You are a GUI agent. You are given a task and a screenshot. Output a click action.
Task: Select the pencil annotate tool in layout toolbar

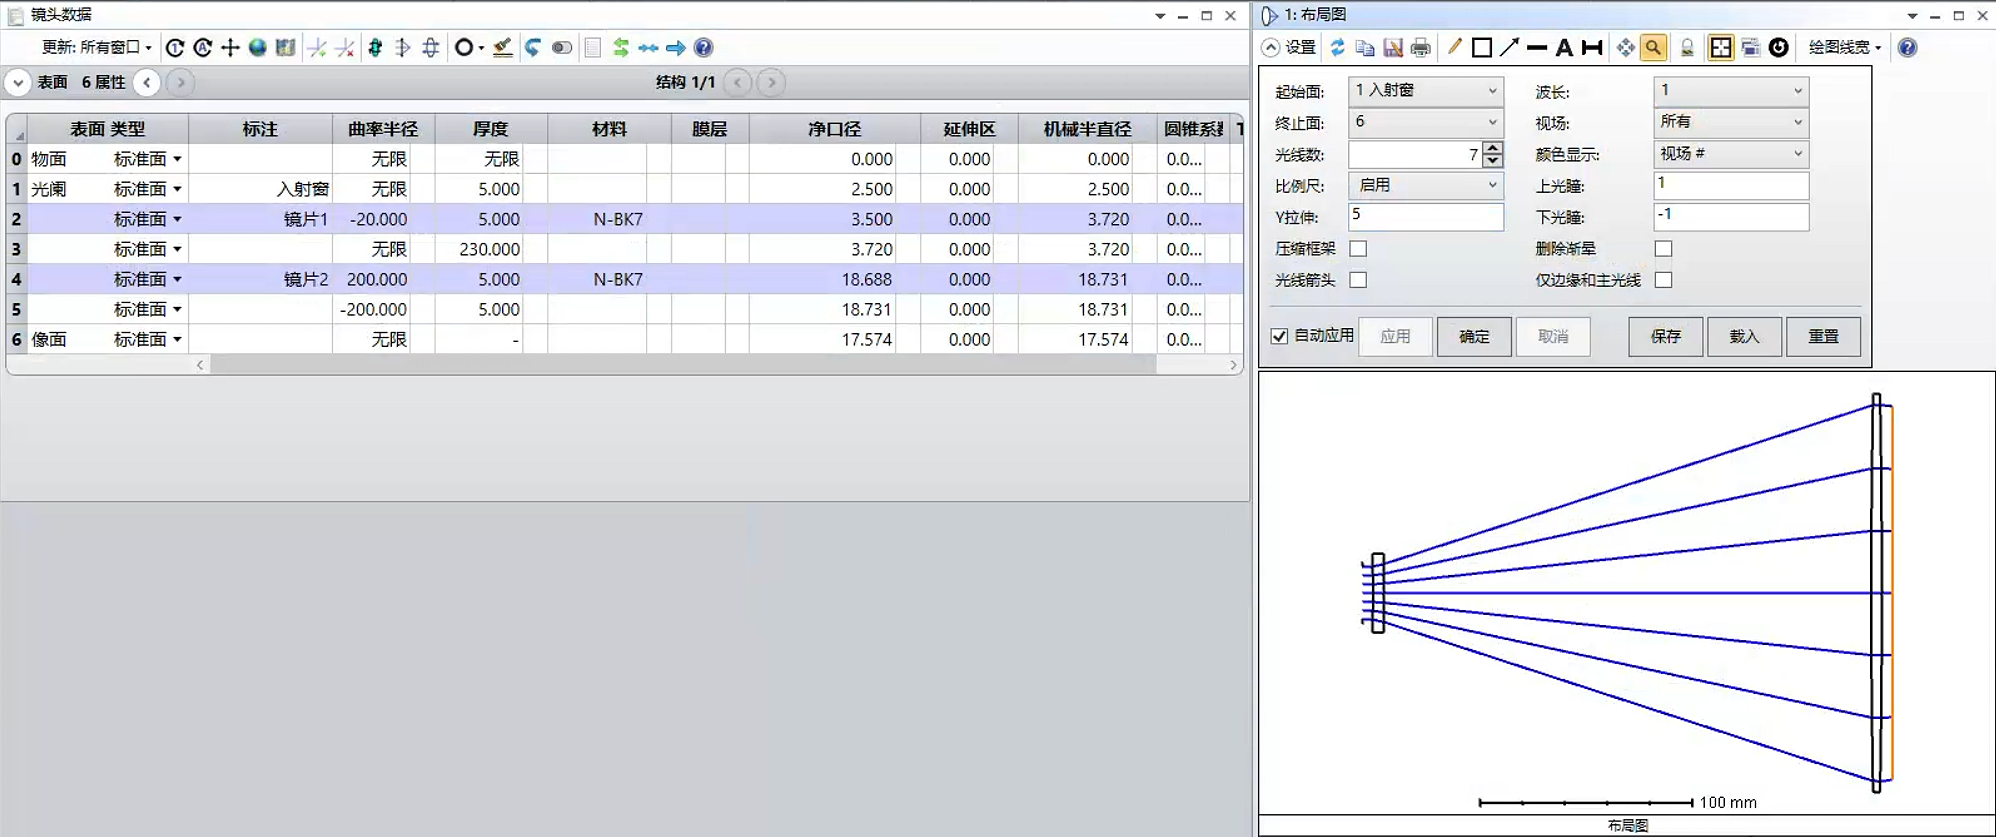(1455, 47)
